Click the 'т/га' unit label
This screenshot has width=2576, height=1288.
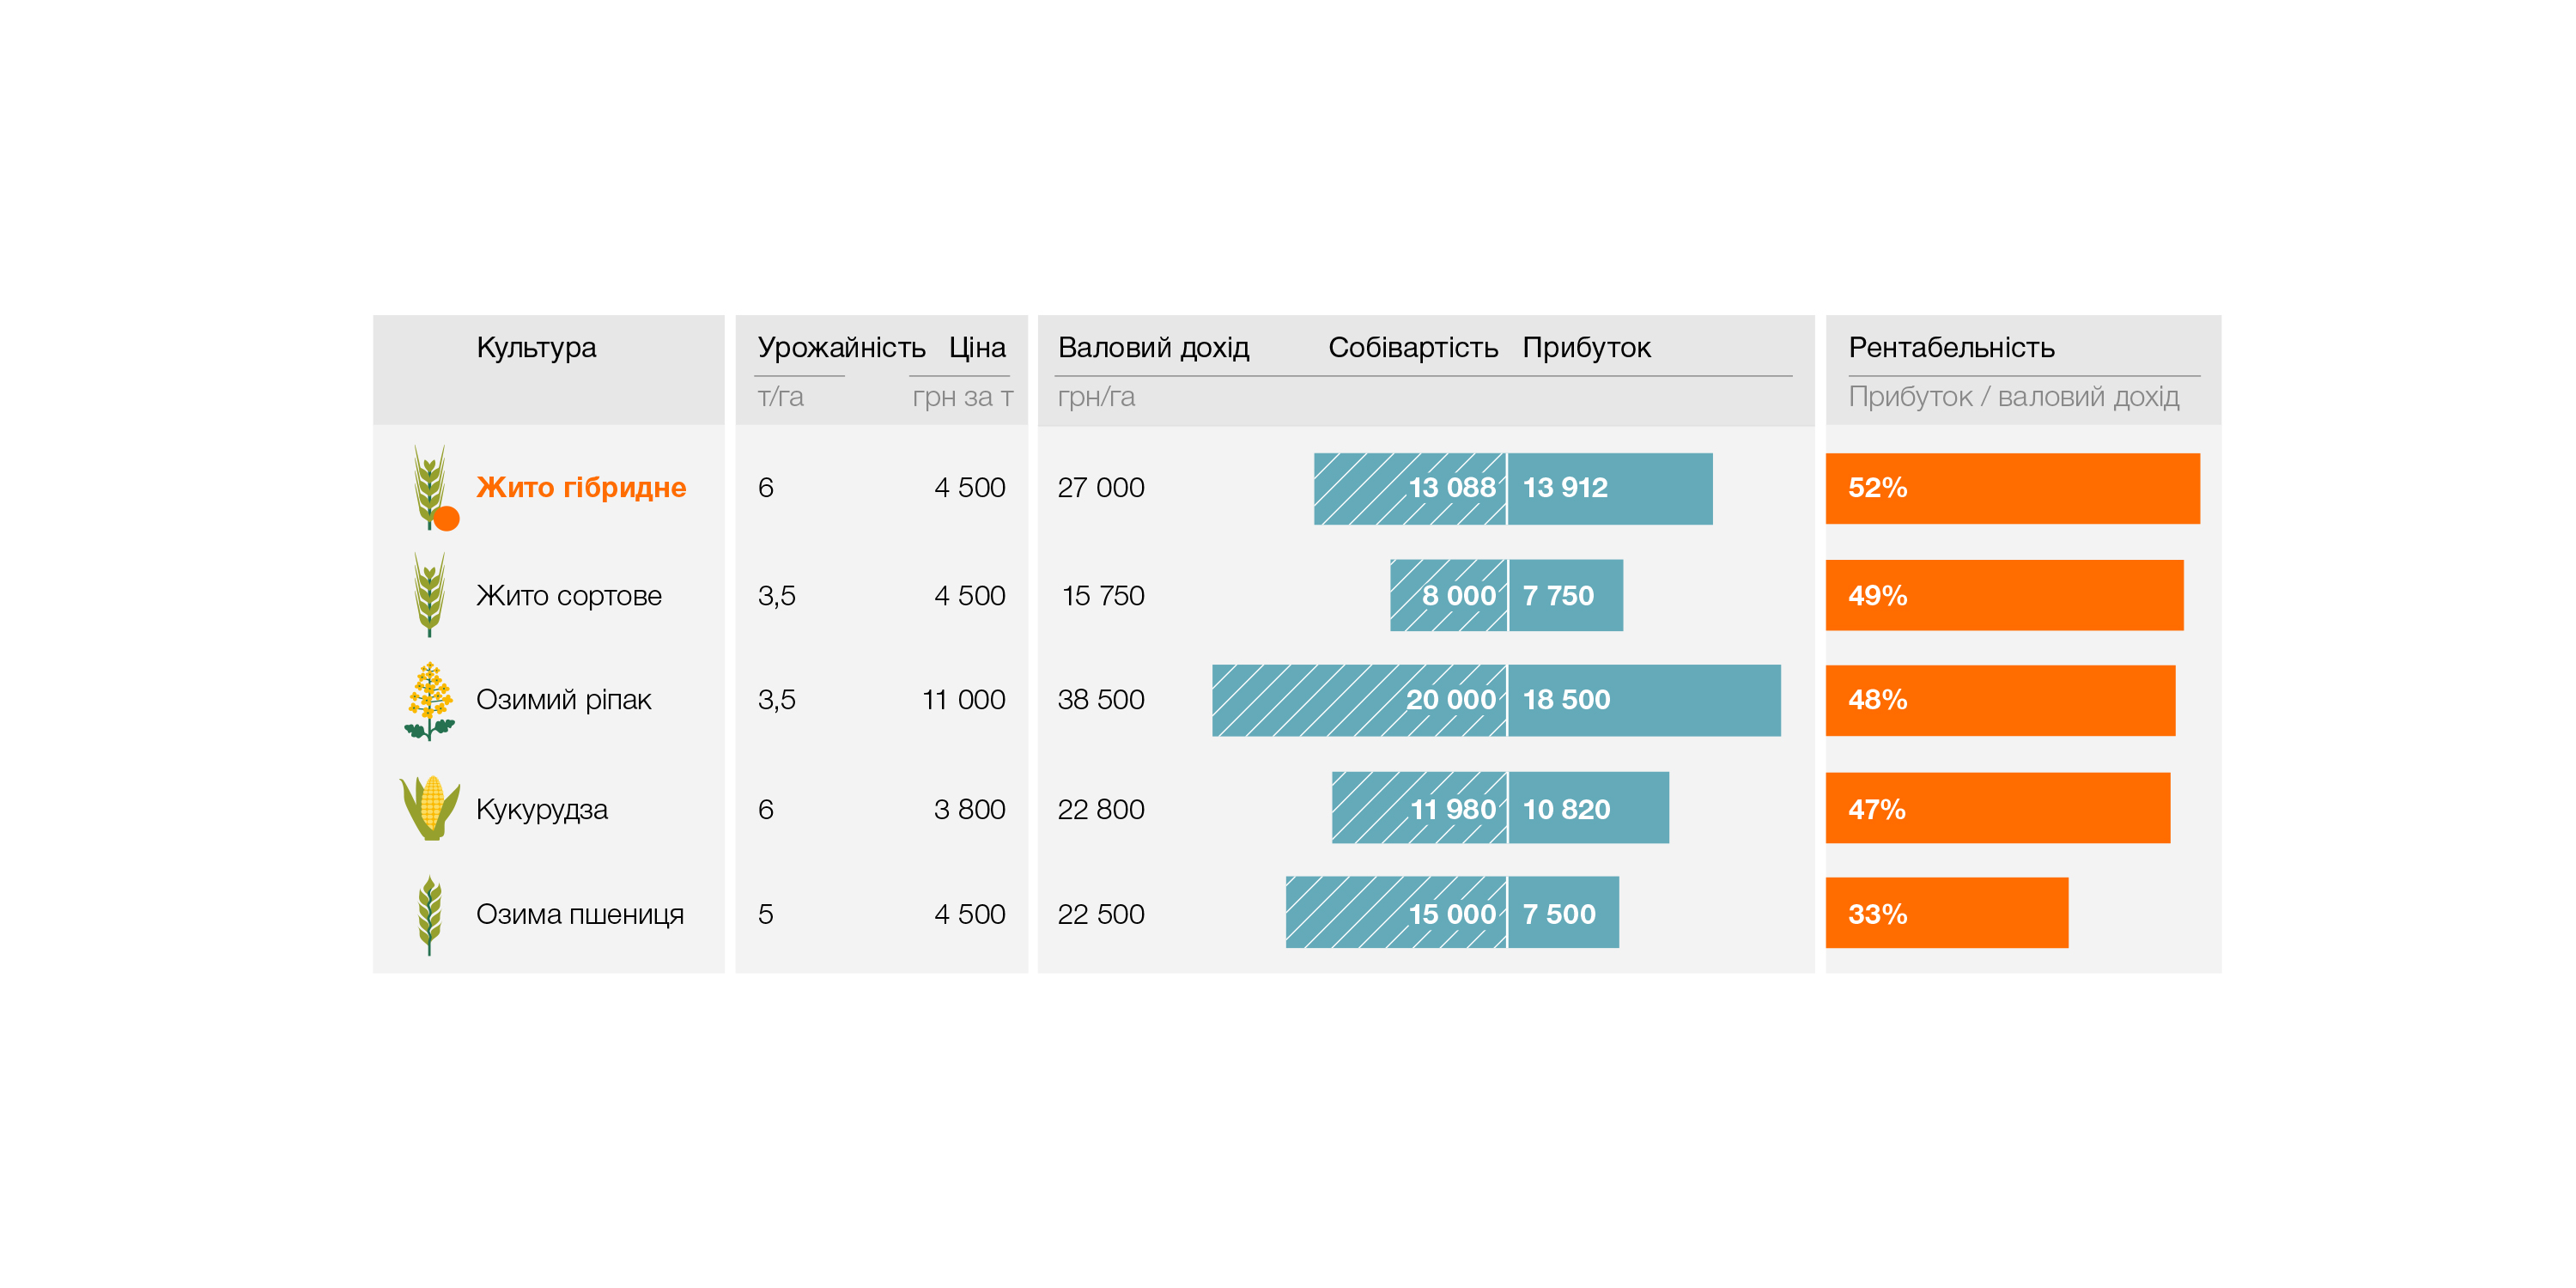780,397
